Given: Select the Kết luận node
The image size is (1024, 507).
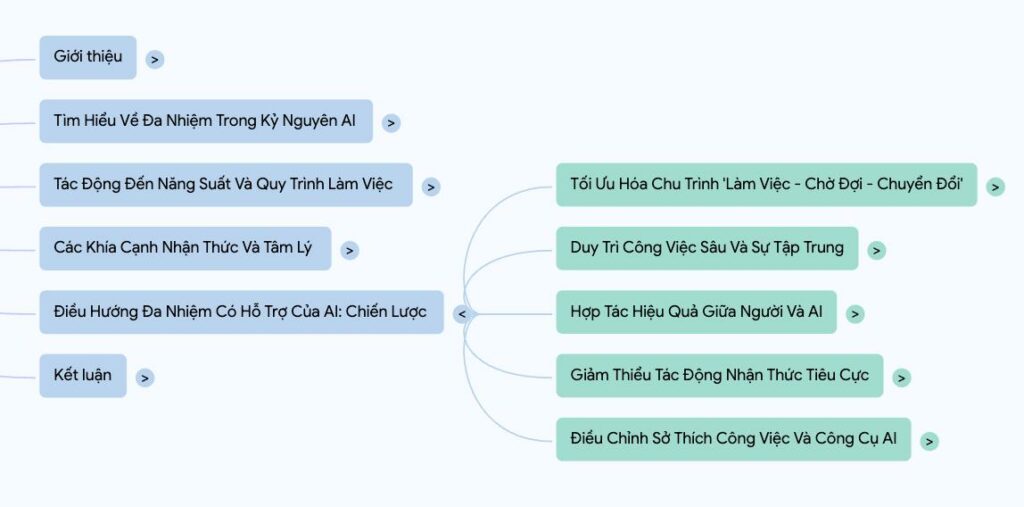Looking at the screenshot, I should coord(83,376).
